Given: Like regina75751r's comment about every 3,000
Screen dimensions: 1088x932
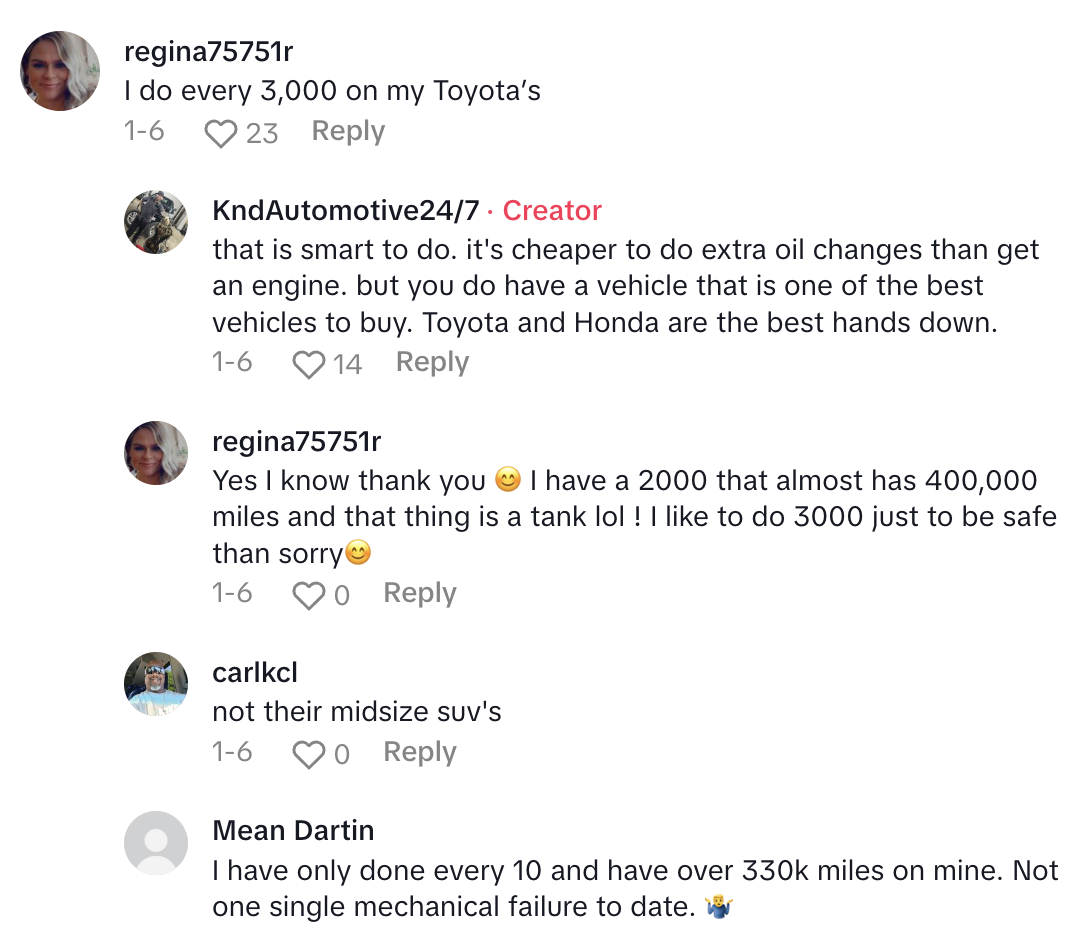Looking at the screenshot, I should pos(220,133).
